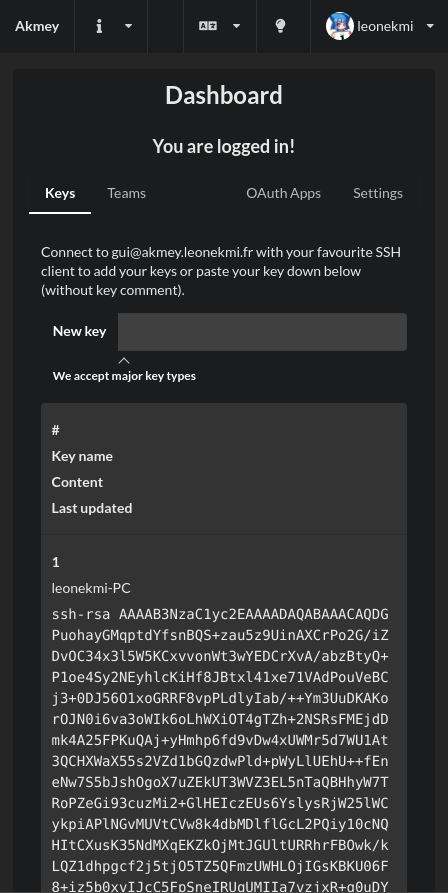Expand the caret beside the info icon
The image size is (448, 893).
pos(129,26)
